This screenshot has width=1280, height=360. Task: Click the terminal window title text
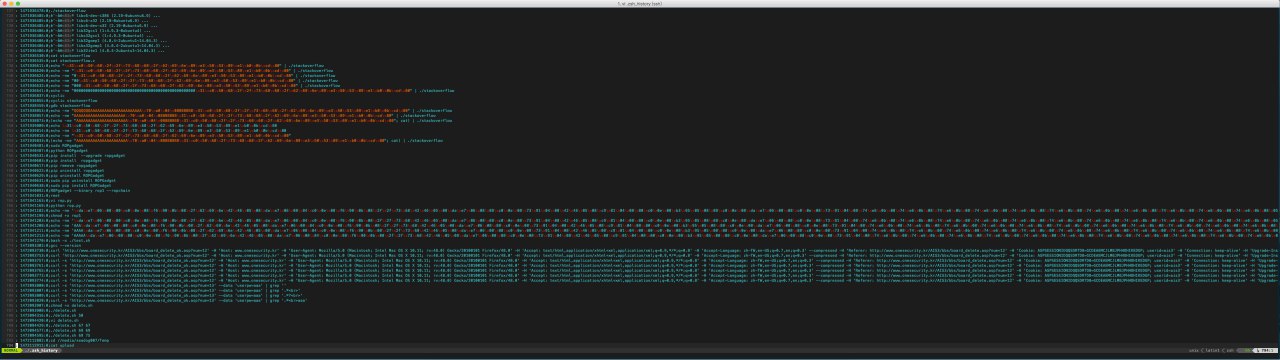640,3
